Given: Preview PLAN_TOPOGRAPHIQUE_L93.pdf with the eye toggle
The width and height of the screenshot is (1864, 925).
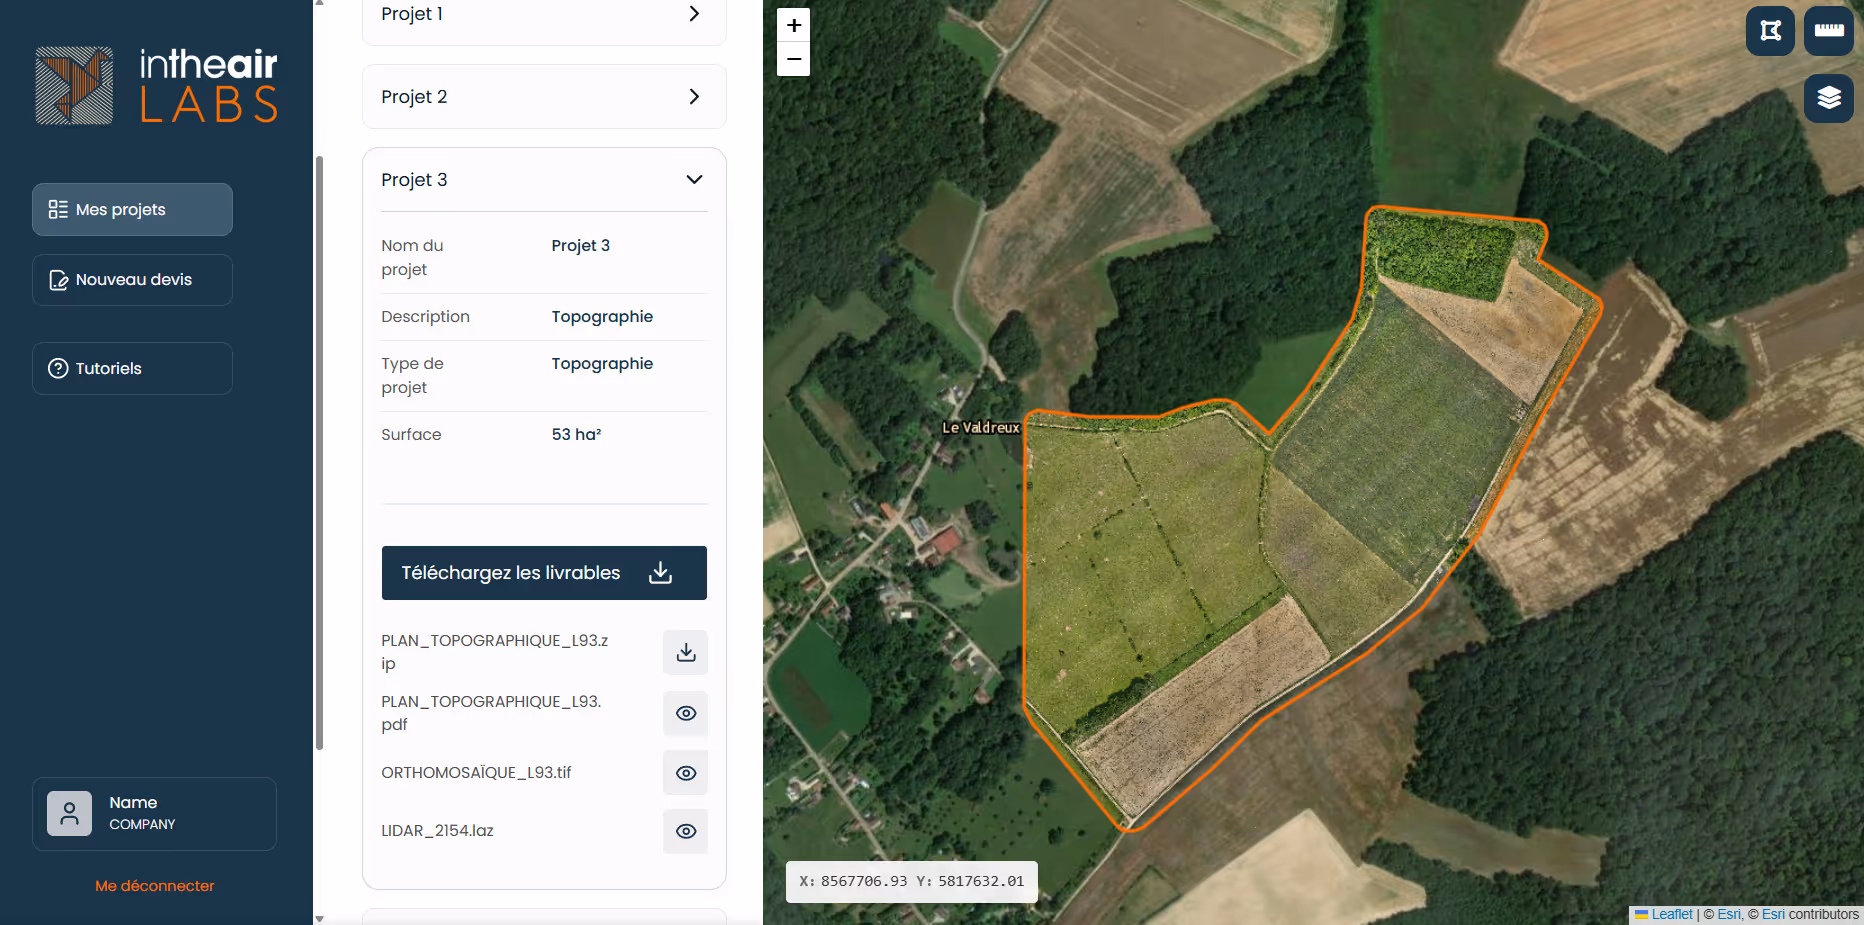Looking at the screenshot, I should (685, 713).
